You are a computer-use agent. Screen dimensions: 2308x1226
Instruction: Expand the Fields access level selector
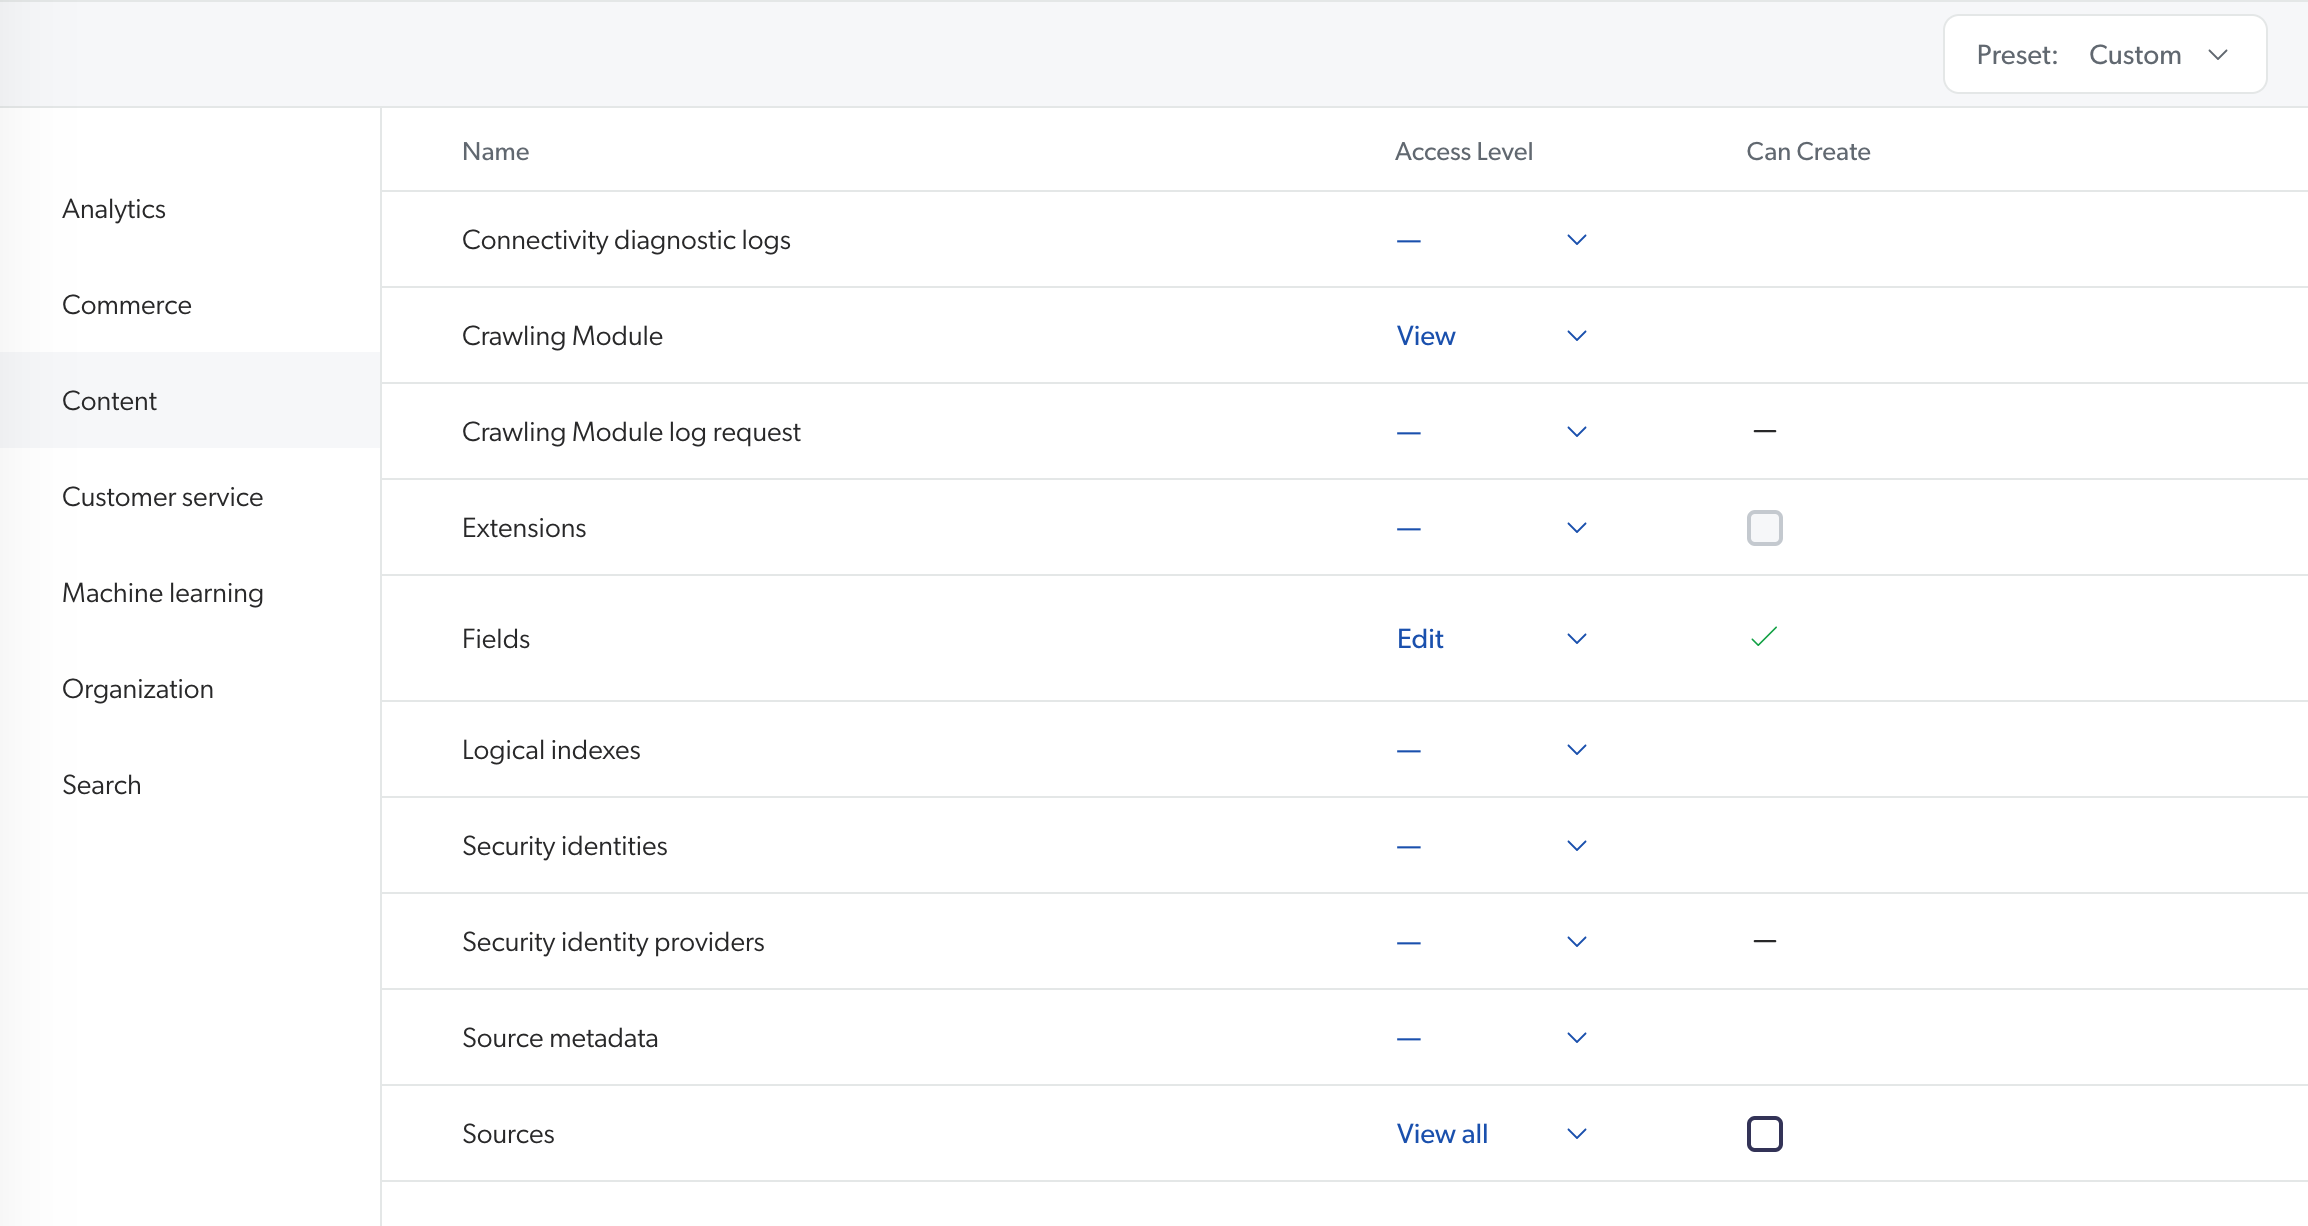1576,638
